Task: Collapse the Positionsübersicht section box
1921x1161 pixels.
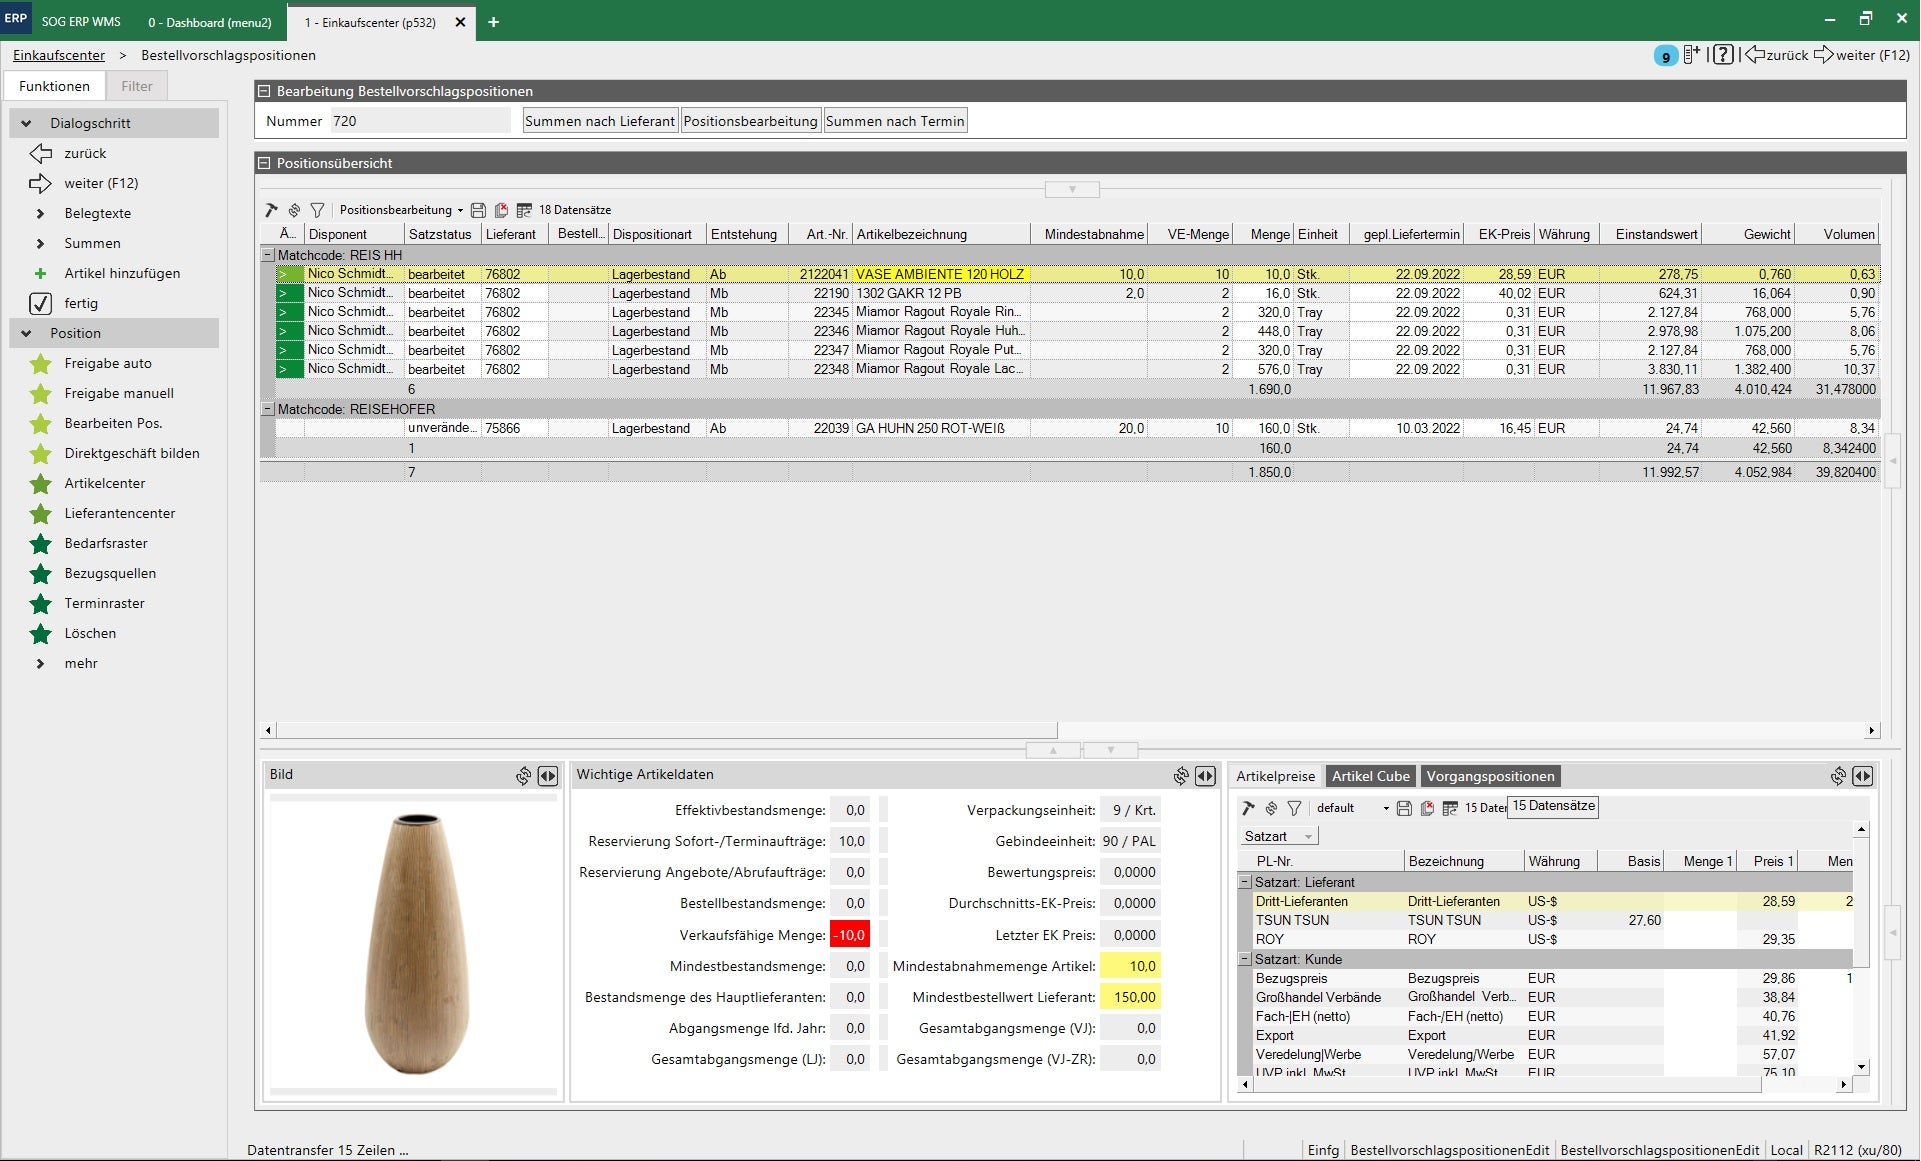Action: (x=265, y=163)
